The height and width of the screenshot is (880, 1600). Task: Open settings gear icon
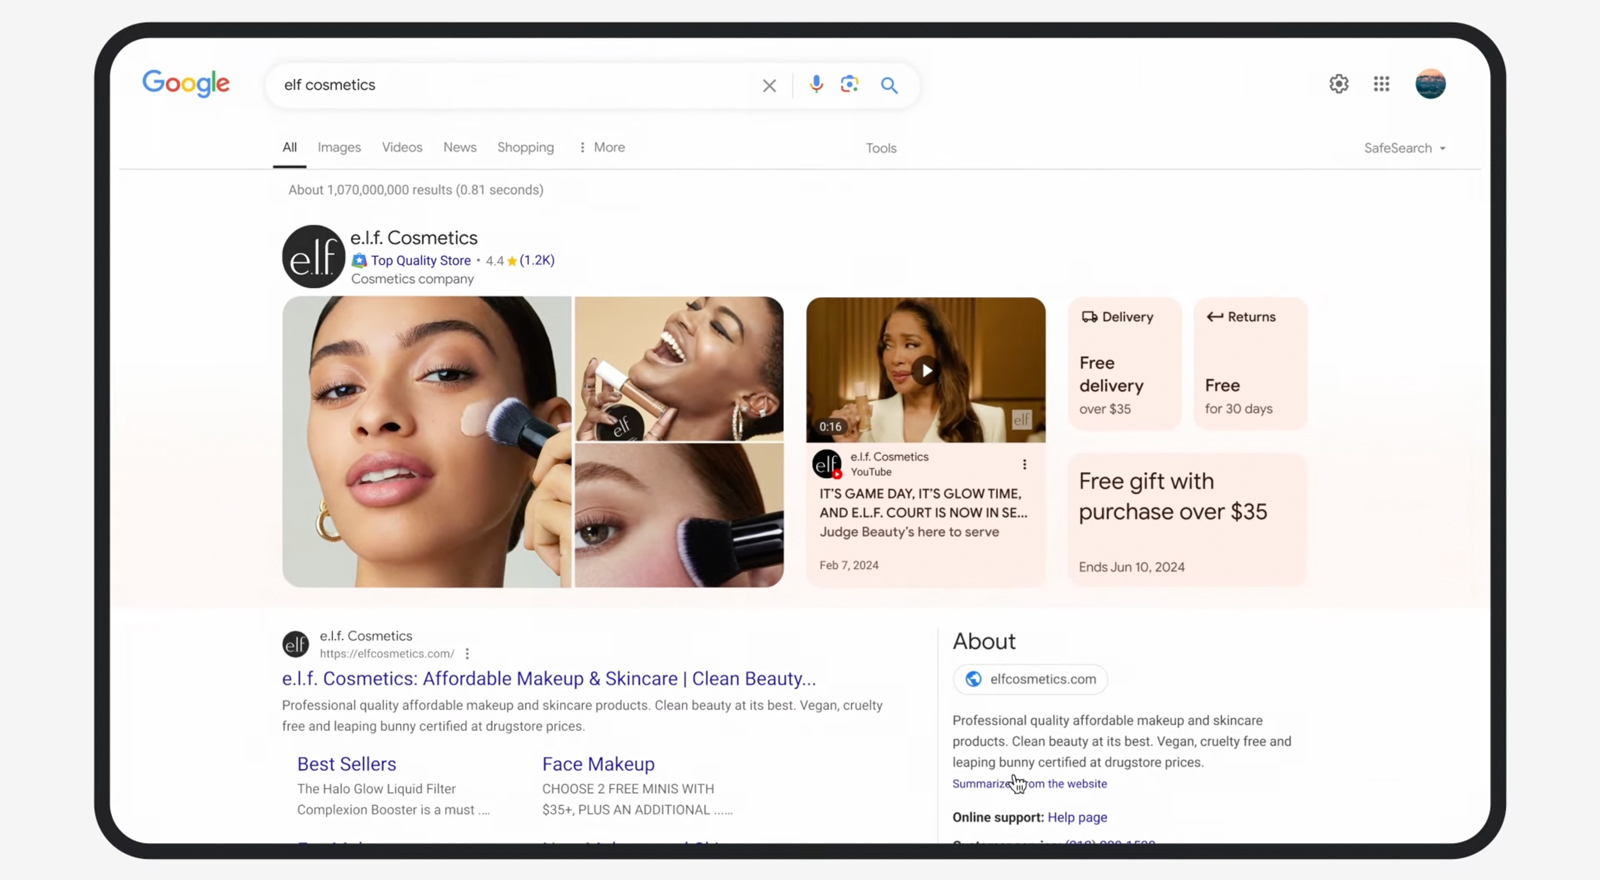coord(1339,84)
